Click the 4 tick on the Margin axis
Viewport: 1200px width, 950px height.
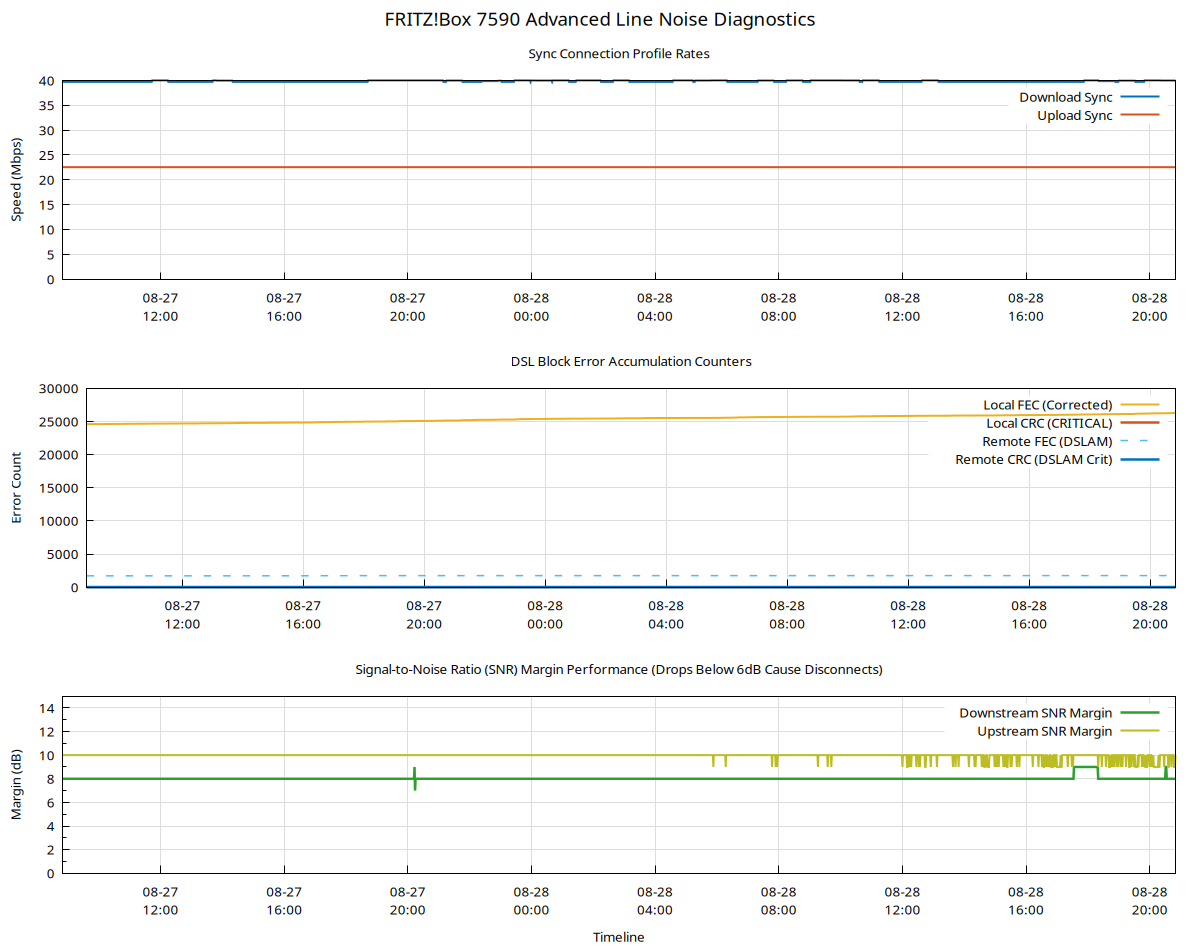[50, 826]
